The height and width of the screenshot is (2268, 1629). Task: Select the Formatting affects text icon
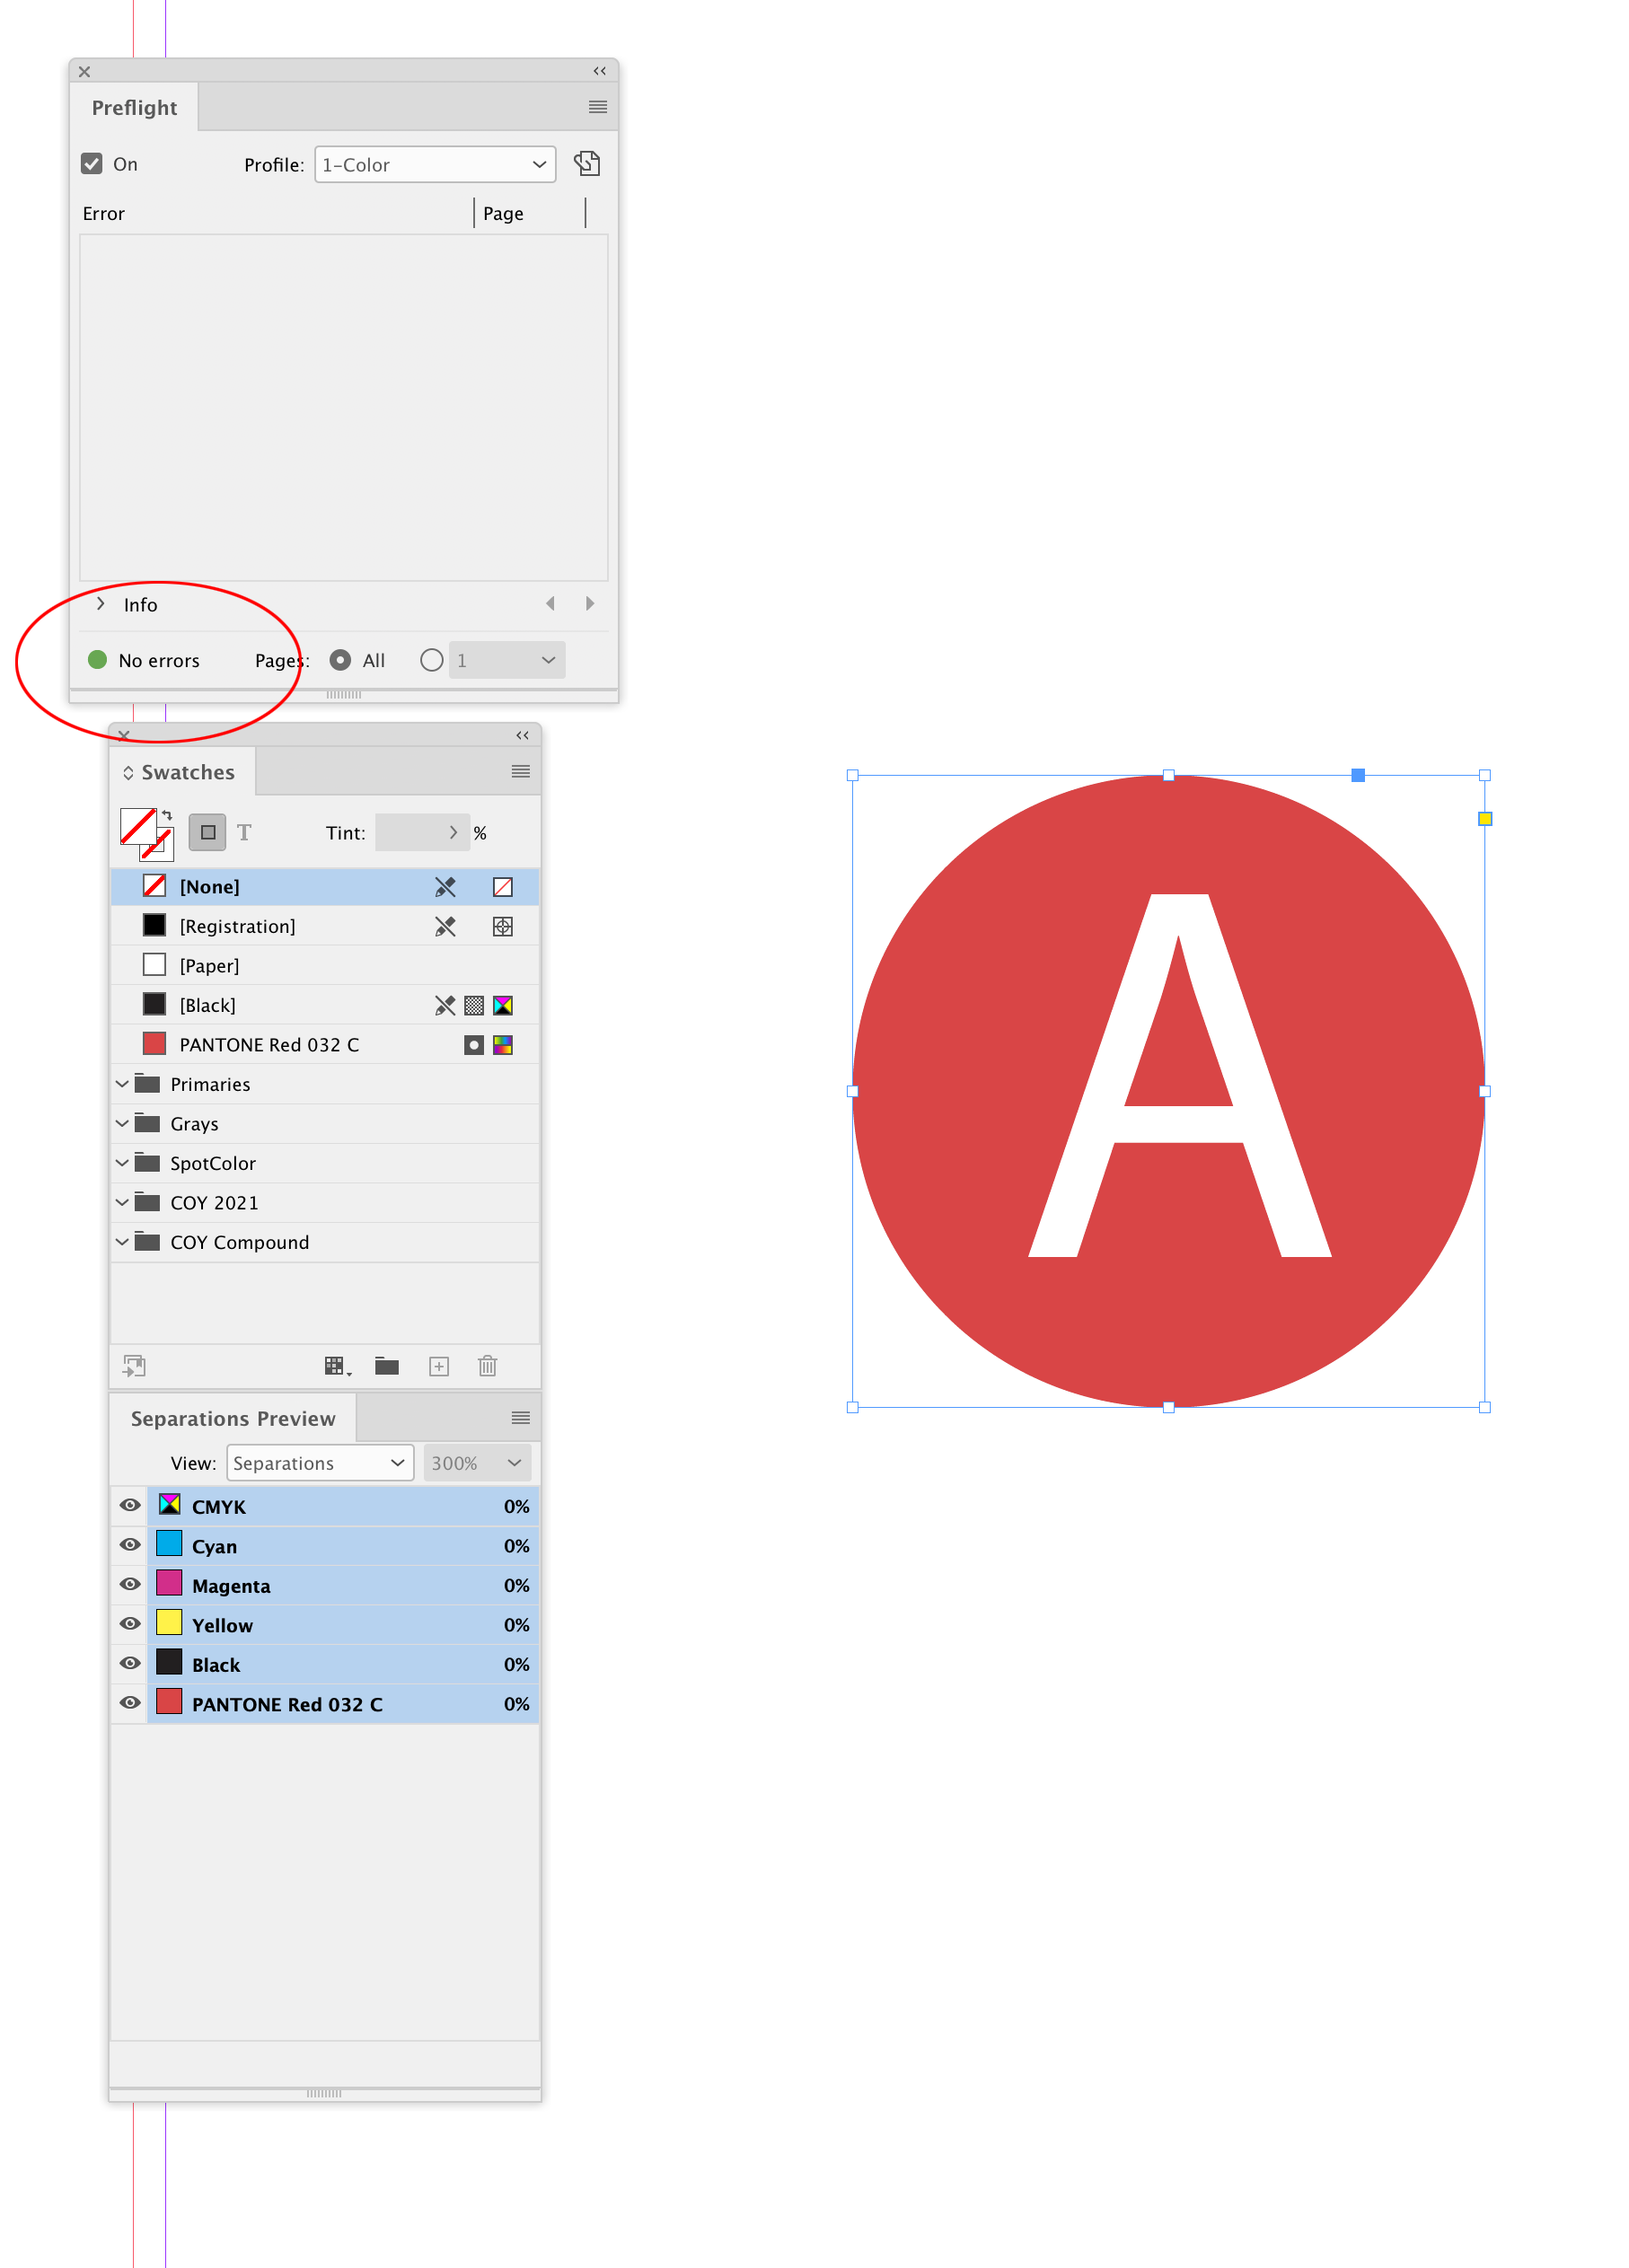245,832
